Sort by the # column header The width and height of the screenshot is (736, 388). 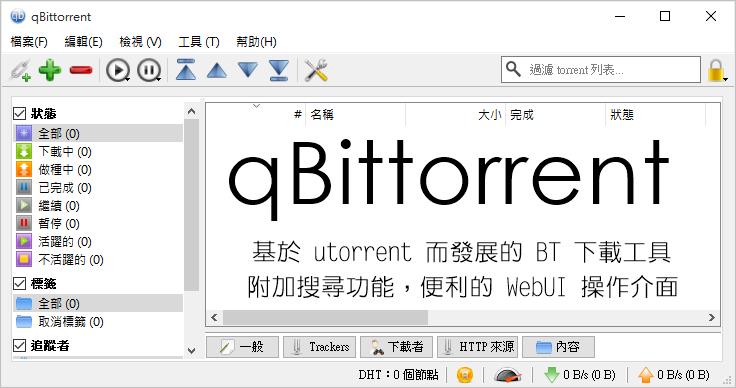tap(256, 114)
